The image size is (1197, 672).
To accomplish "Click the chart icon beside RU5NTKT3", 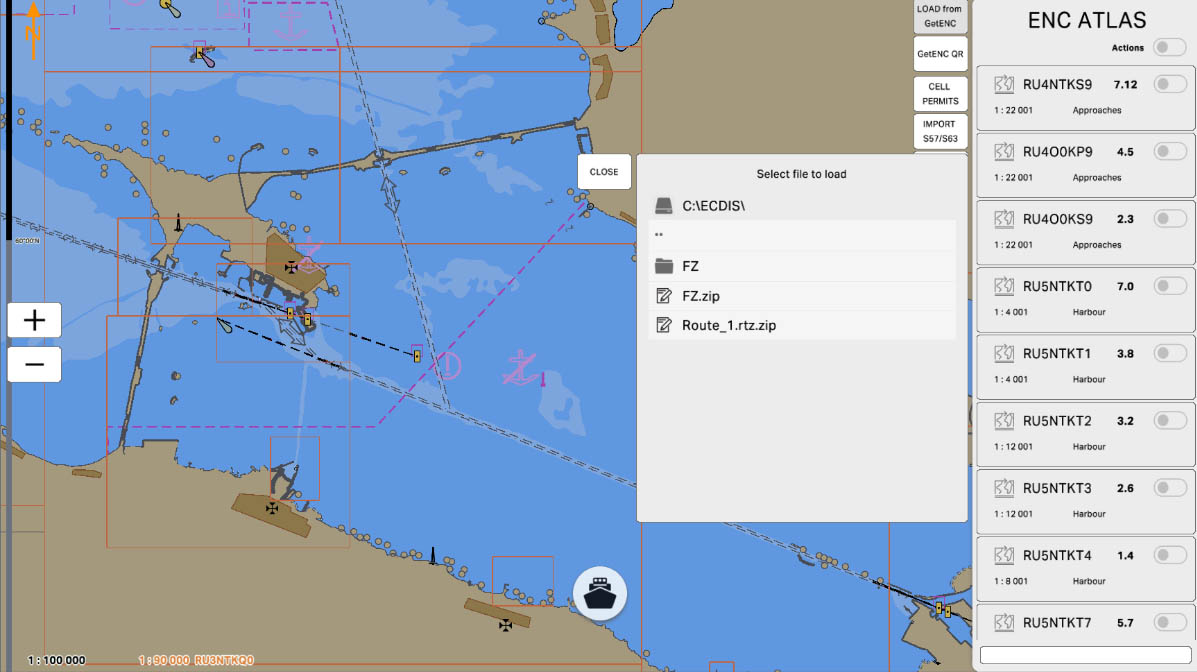I will tap(1005, 489).
